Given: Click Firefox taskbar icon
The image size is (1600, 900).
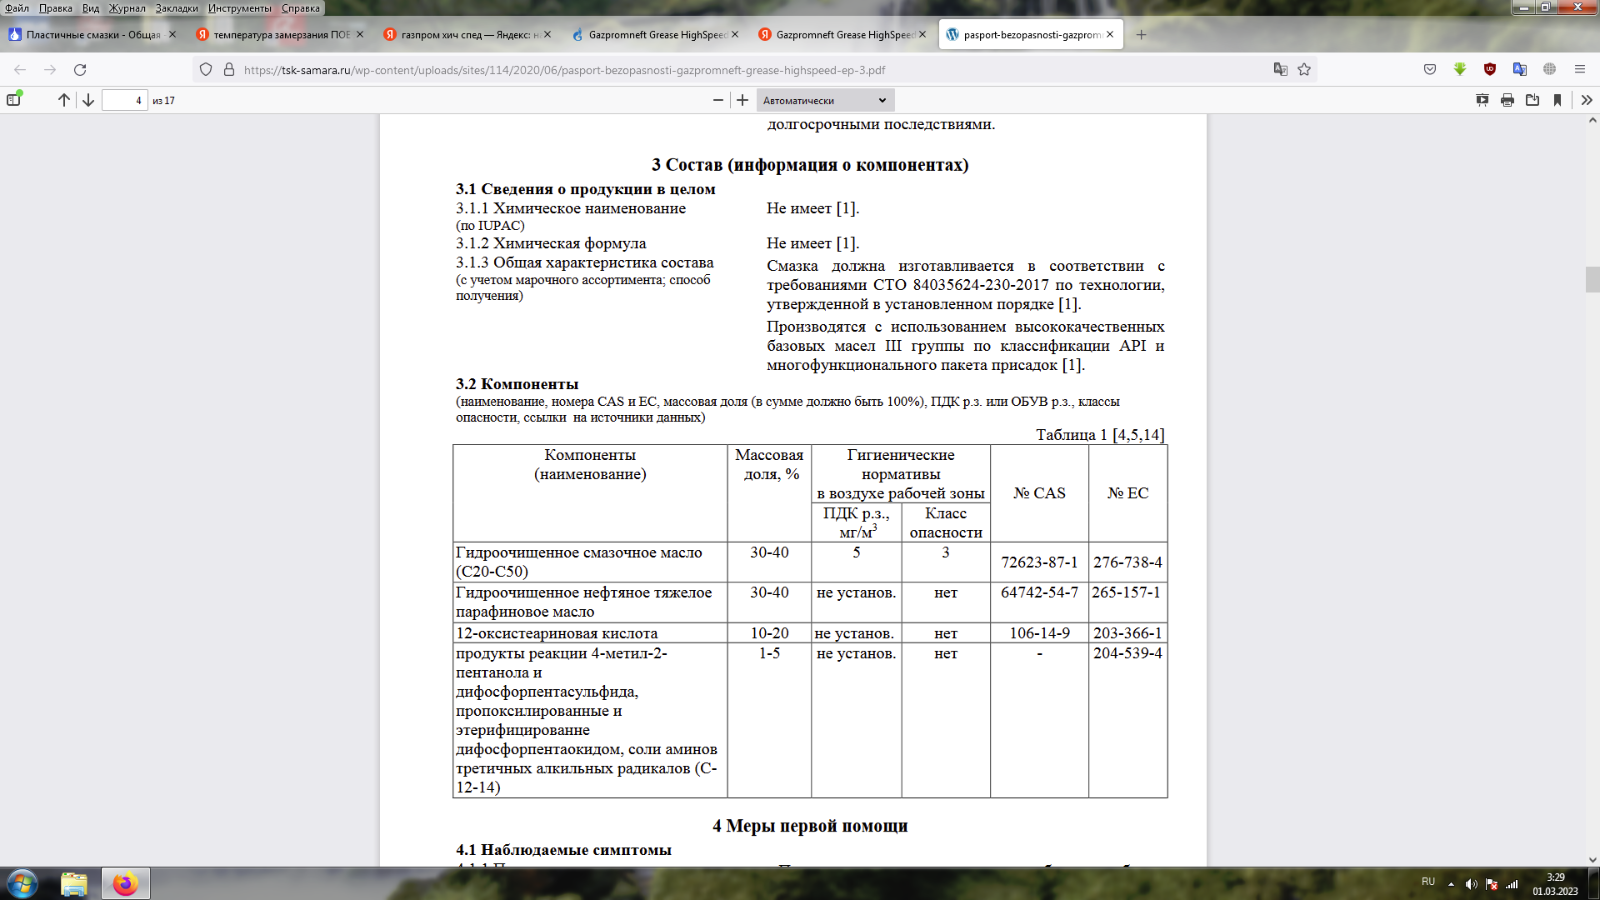Looking at the screenshot, I should click(x=125, y=884).
